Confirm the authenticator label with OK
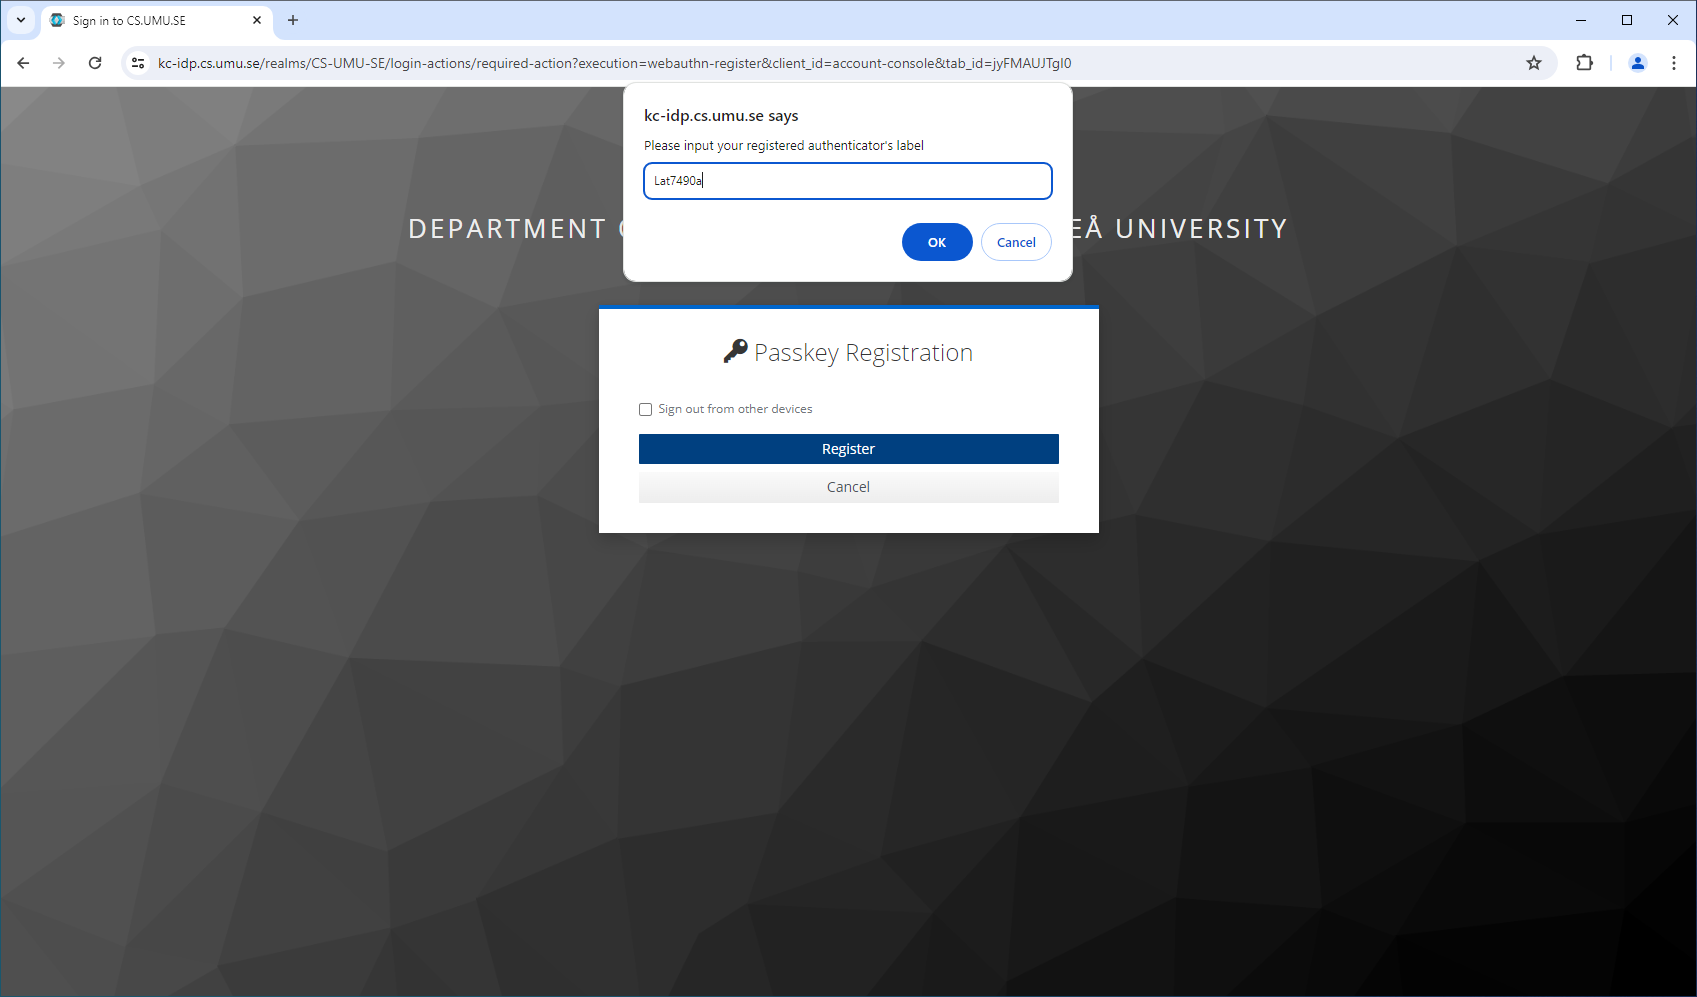The width and height of the screenshot is (1697, 997). click(936, 242)
